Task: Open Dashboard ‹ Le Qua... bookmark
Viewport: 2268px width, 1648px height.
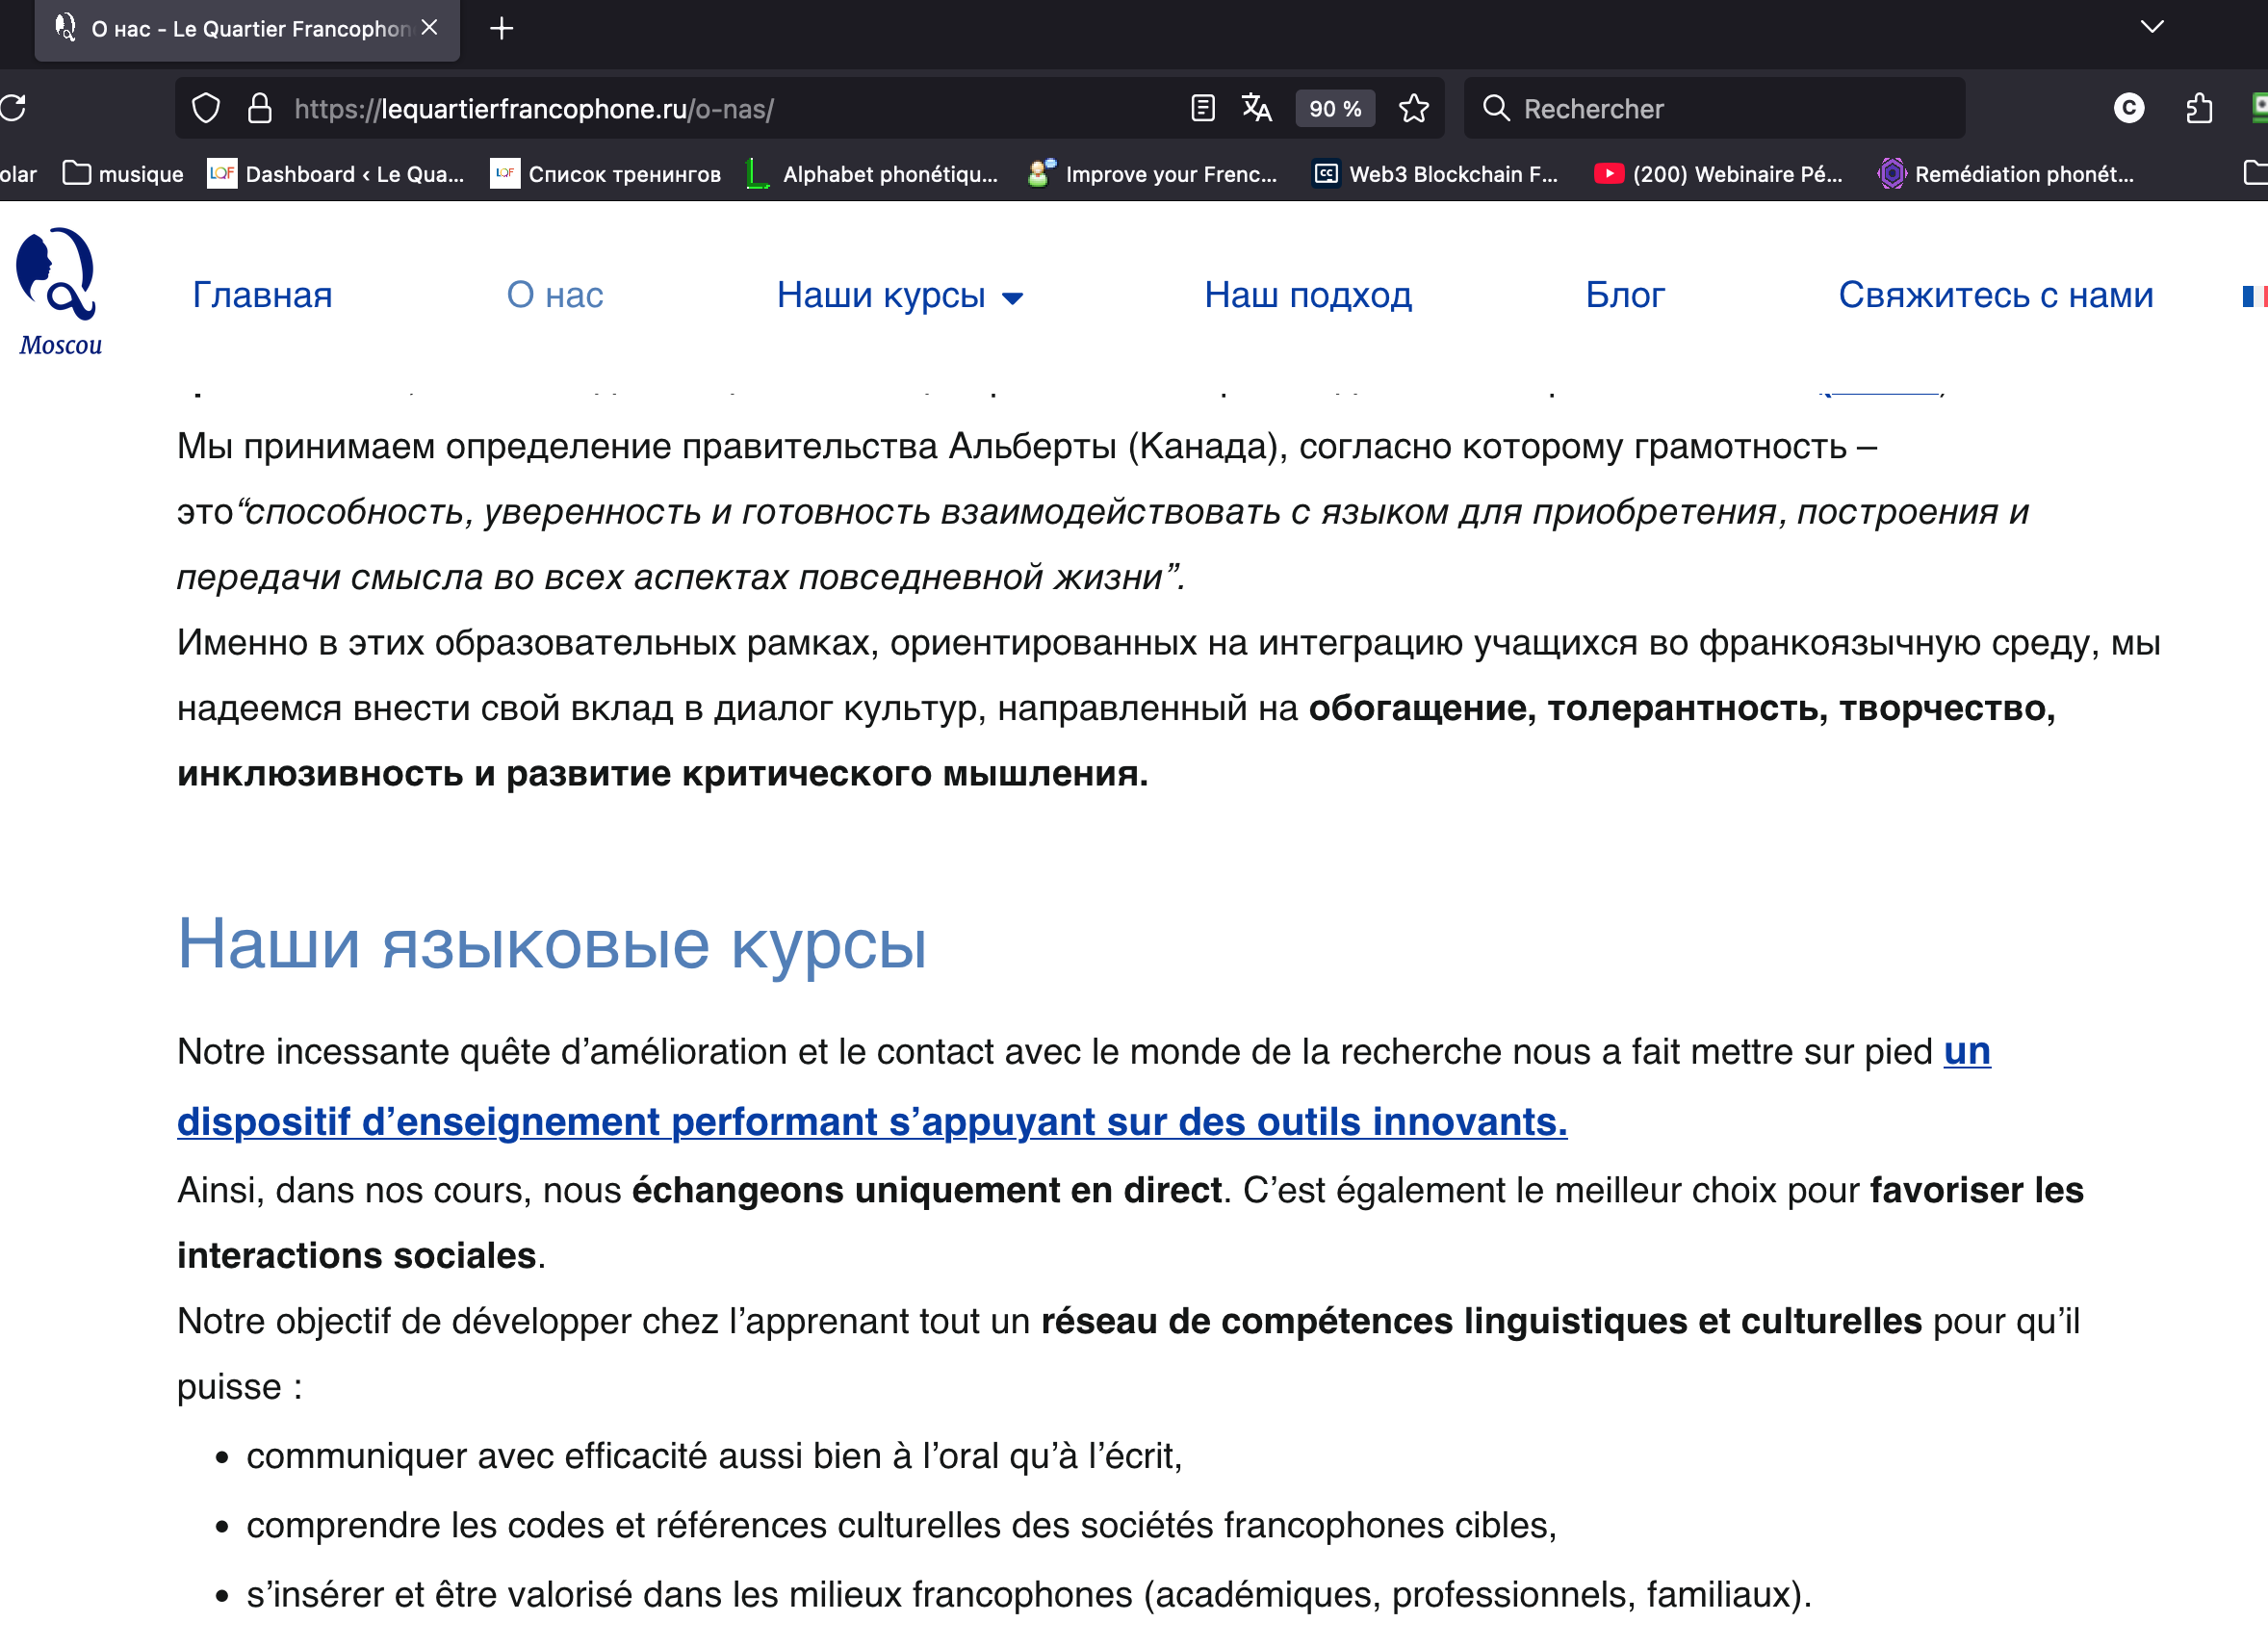Action: (x=336, y=174)
